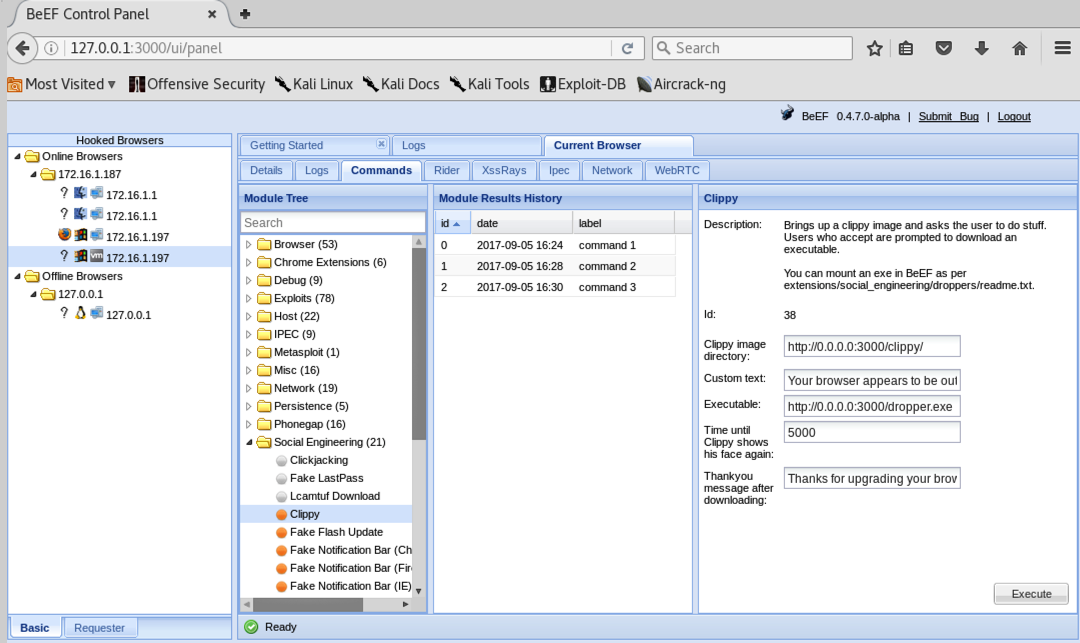Close the Getting Started tab
Image resolution: width=1080 pixels, height=643 pixels.
pos(380,144)
